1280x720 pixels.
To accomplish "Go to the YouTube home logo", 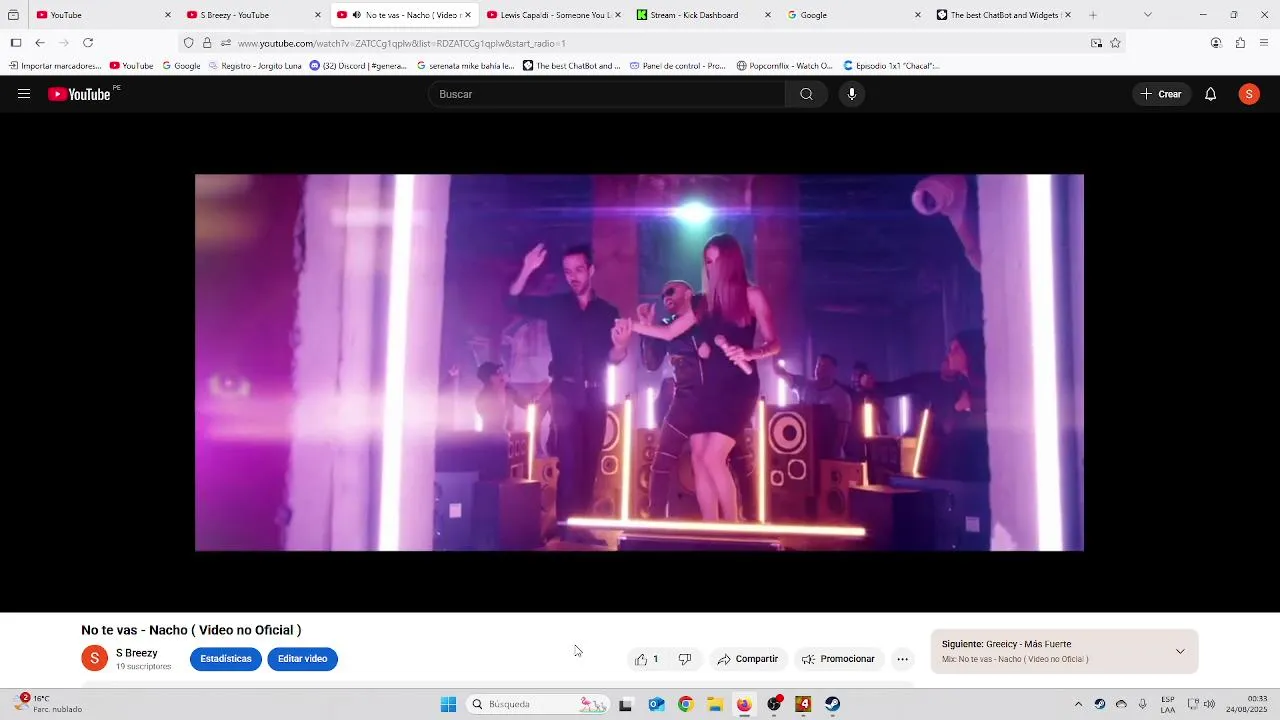I will tap(79, 94).
